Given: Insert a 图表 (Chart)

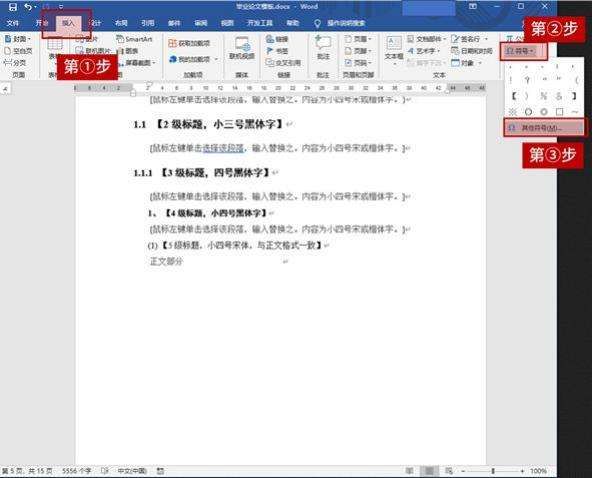Looking at the screenshot, I should point(128,51).
